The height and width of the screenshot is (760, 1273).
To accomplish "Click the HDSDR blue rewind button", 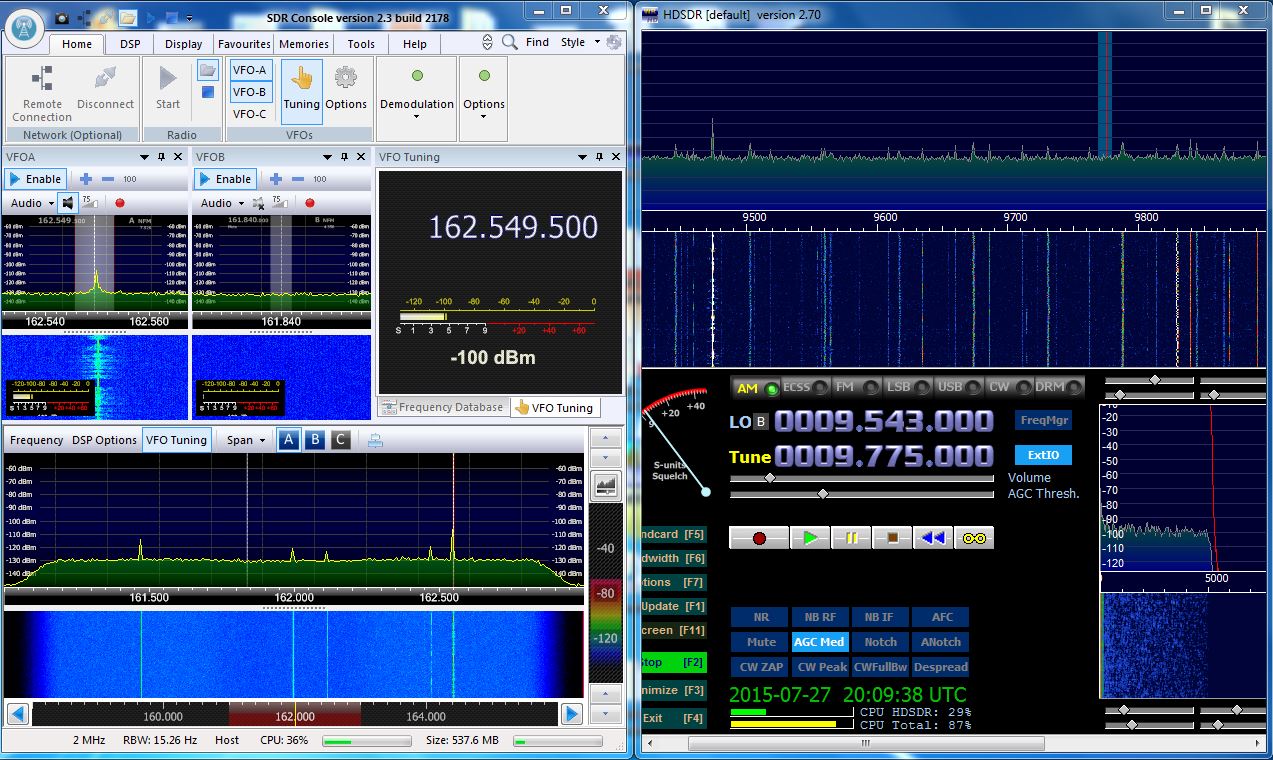I will pyautogui.click(x=933, y=538).
